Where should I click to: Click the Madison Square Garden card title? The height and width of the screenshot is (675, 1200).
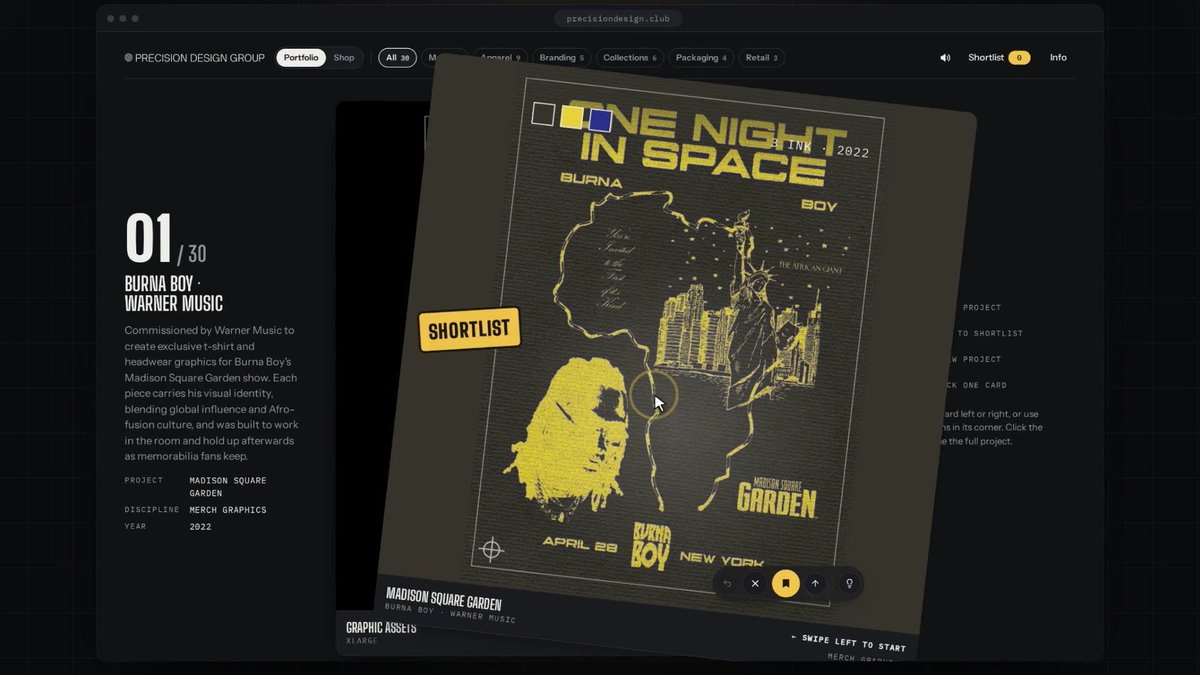pos(443,601)
